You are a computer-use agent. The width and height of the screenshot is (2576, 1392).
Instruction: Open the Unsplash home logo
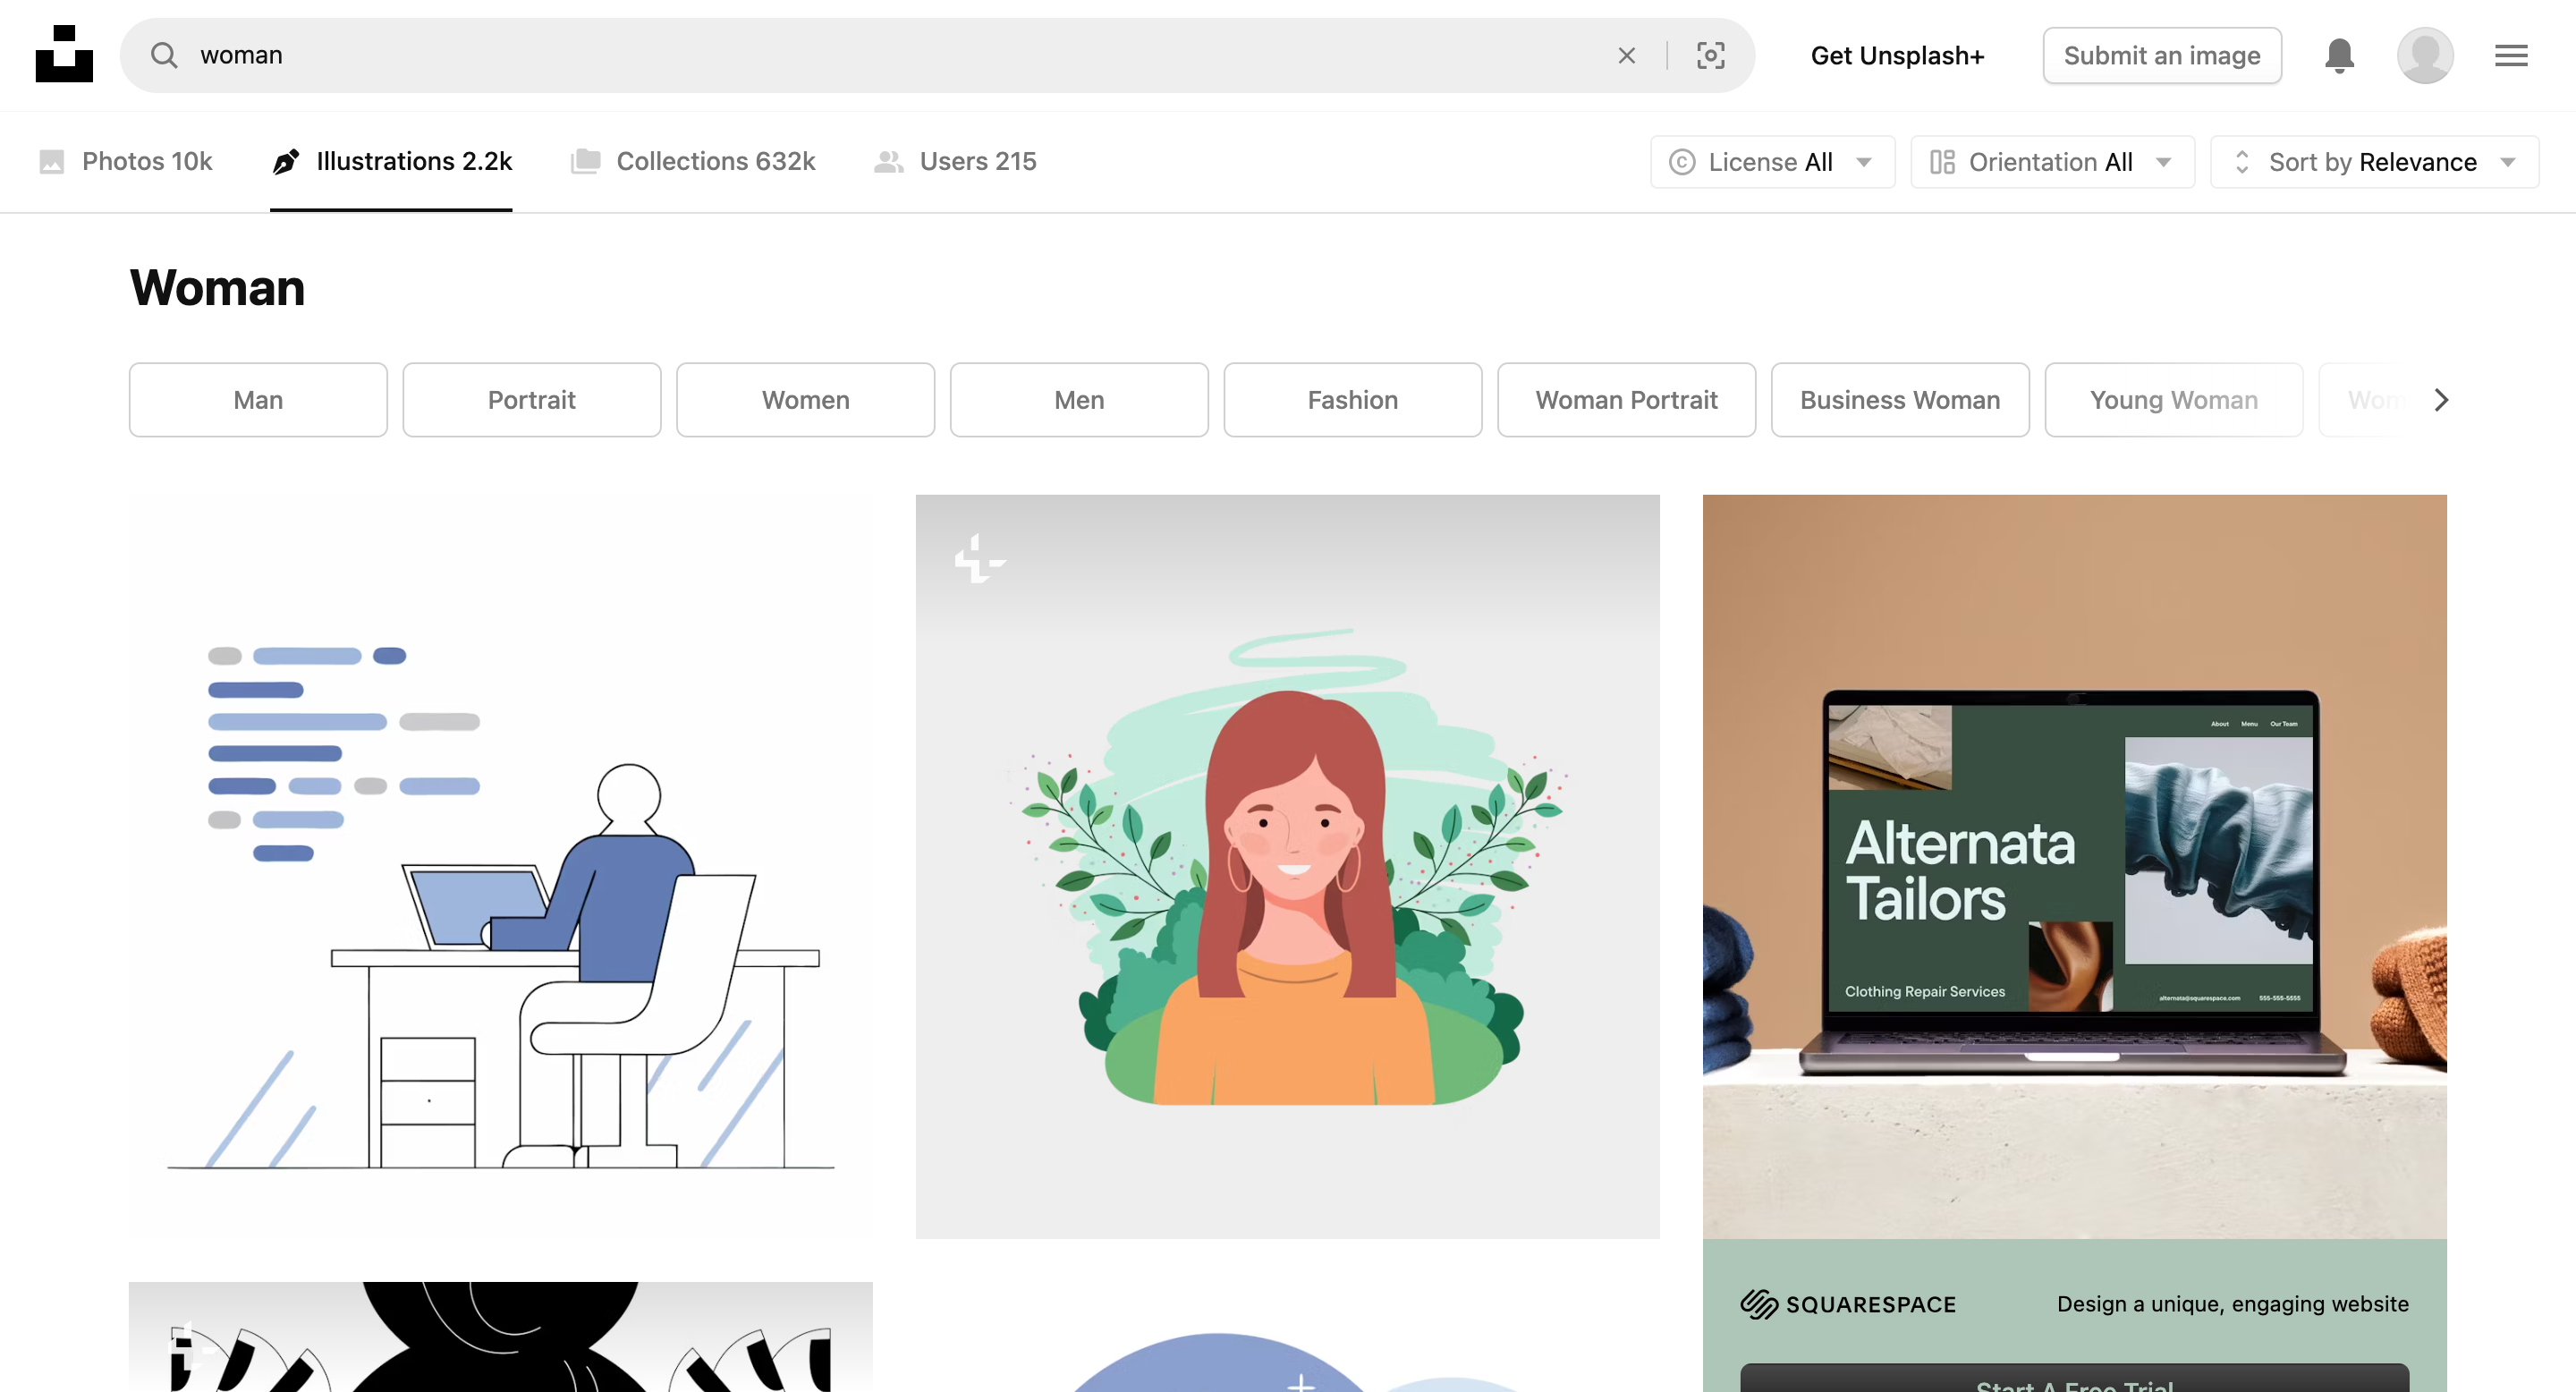[64, 54]
